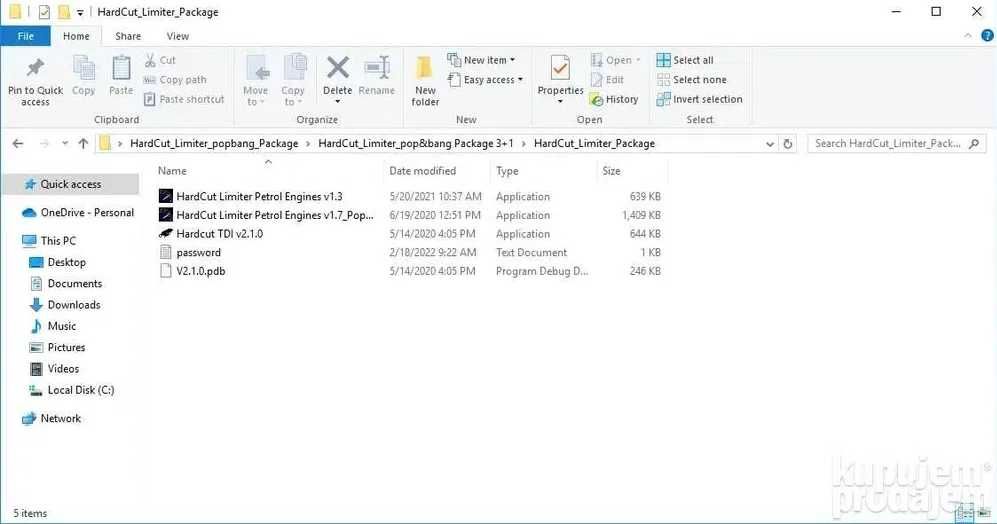Open the Easy access dropdown

coord(485,79)
